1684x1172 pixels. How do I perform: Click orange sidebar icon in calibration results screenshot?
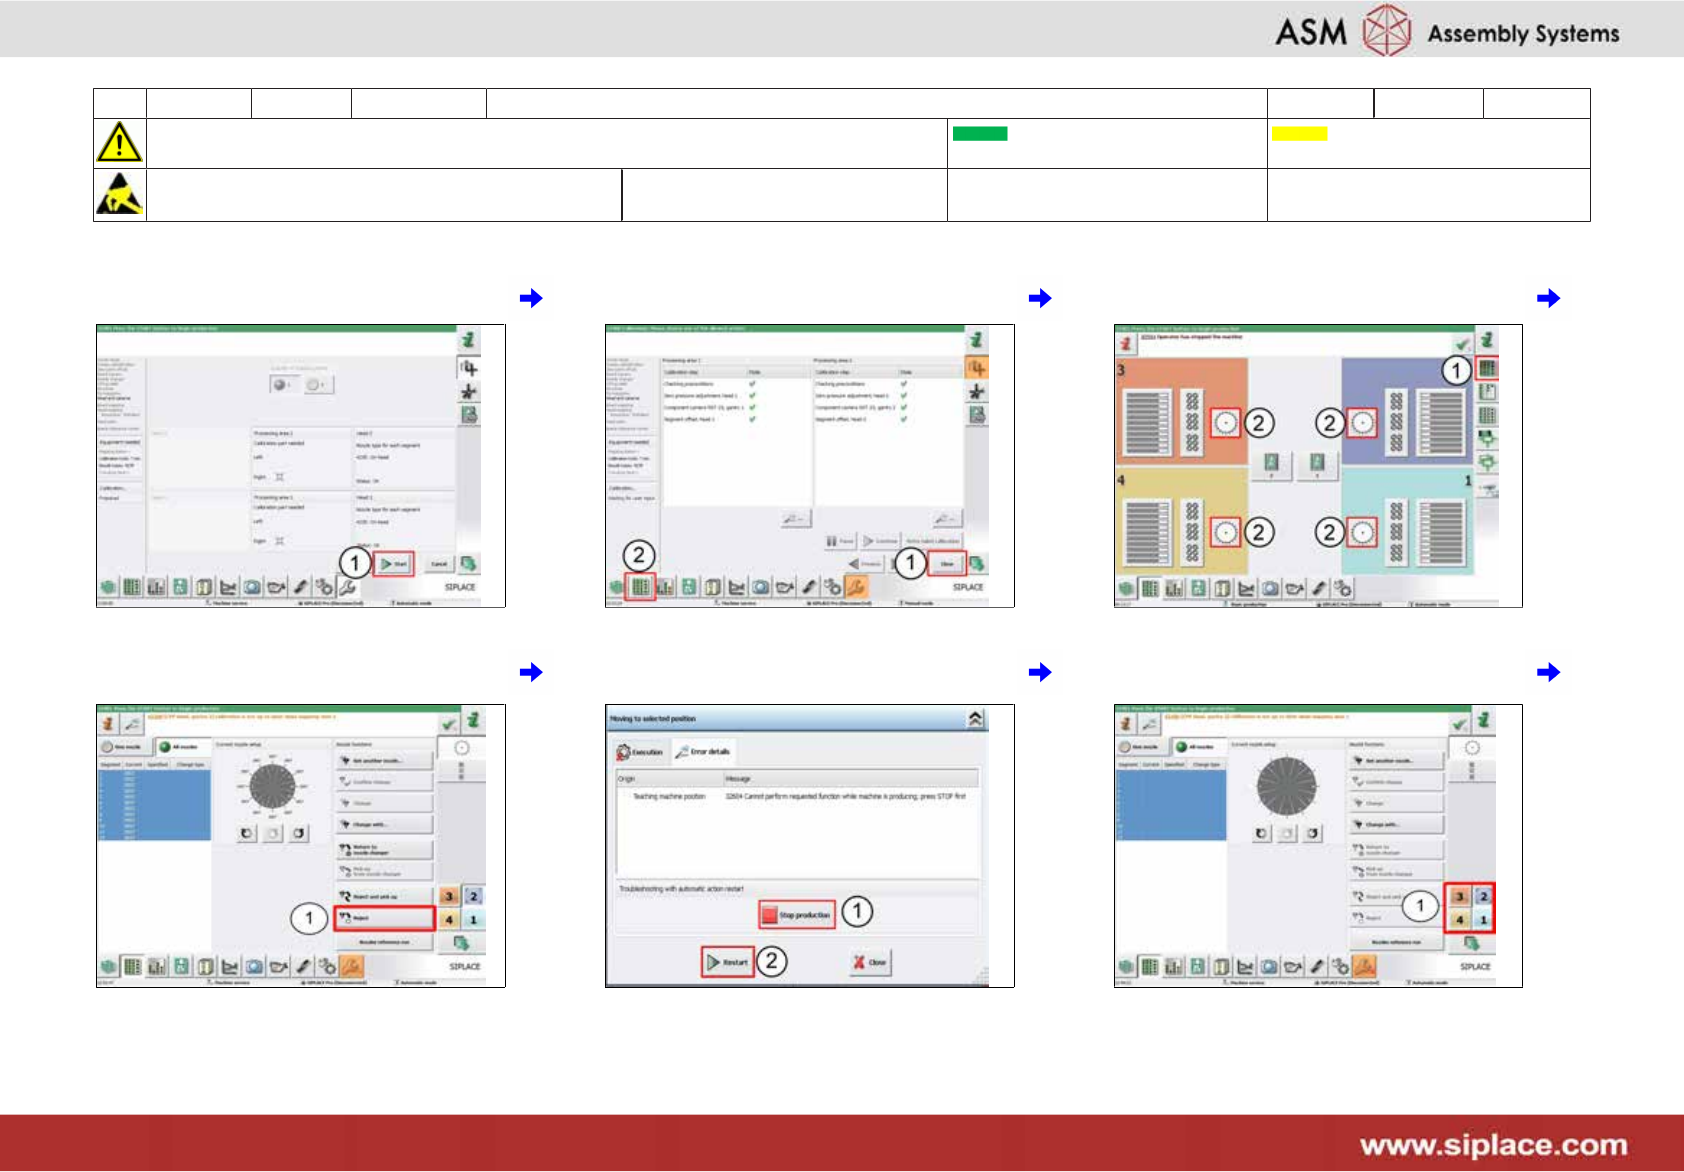tap(976, 368)
